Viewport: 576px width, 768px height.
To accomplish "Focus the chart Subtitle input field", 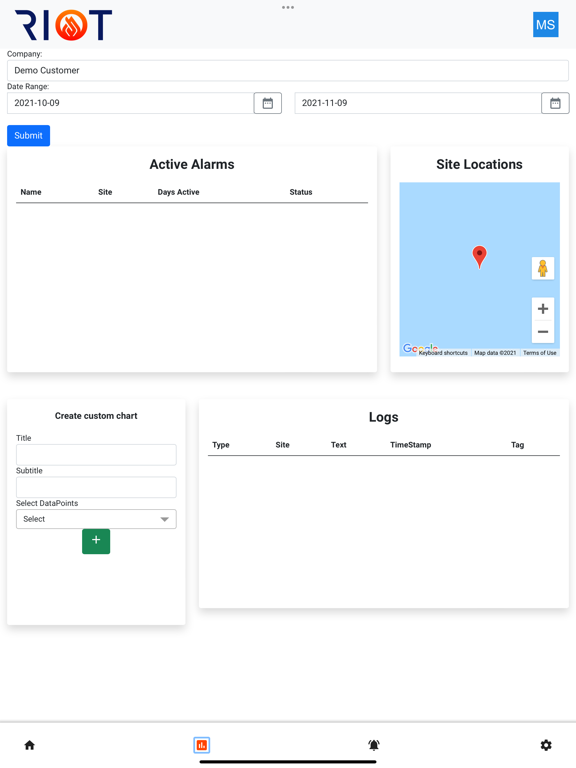I will coord(96,487).
